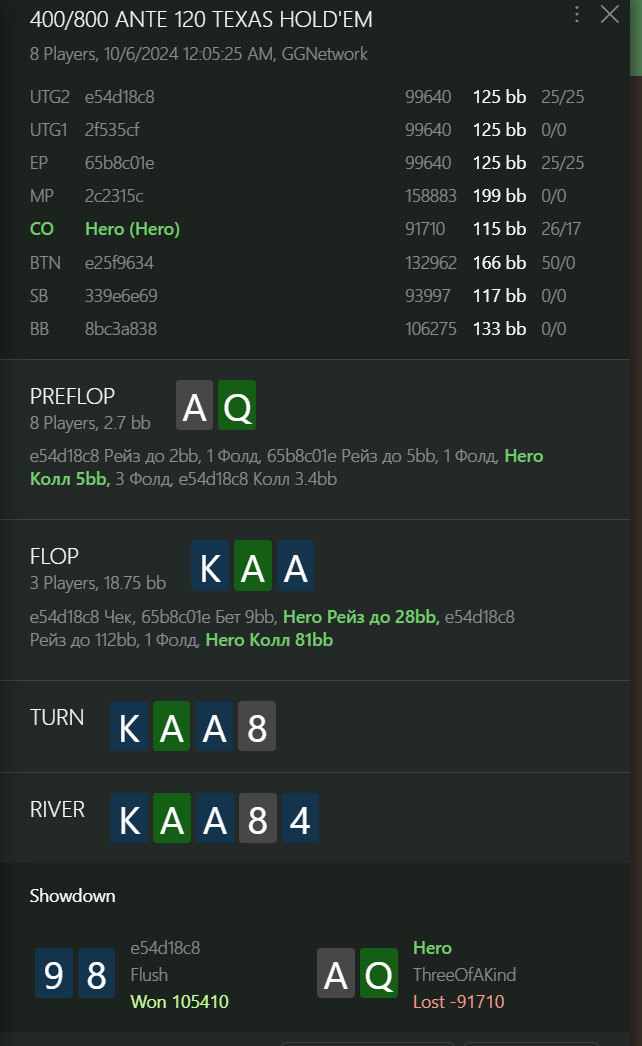Viewport: 642px width, 1046px height.
Task: Click the 8 card on the turn
Action: pyautogui.click(x=257, y=726)
